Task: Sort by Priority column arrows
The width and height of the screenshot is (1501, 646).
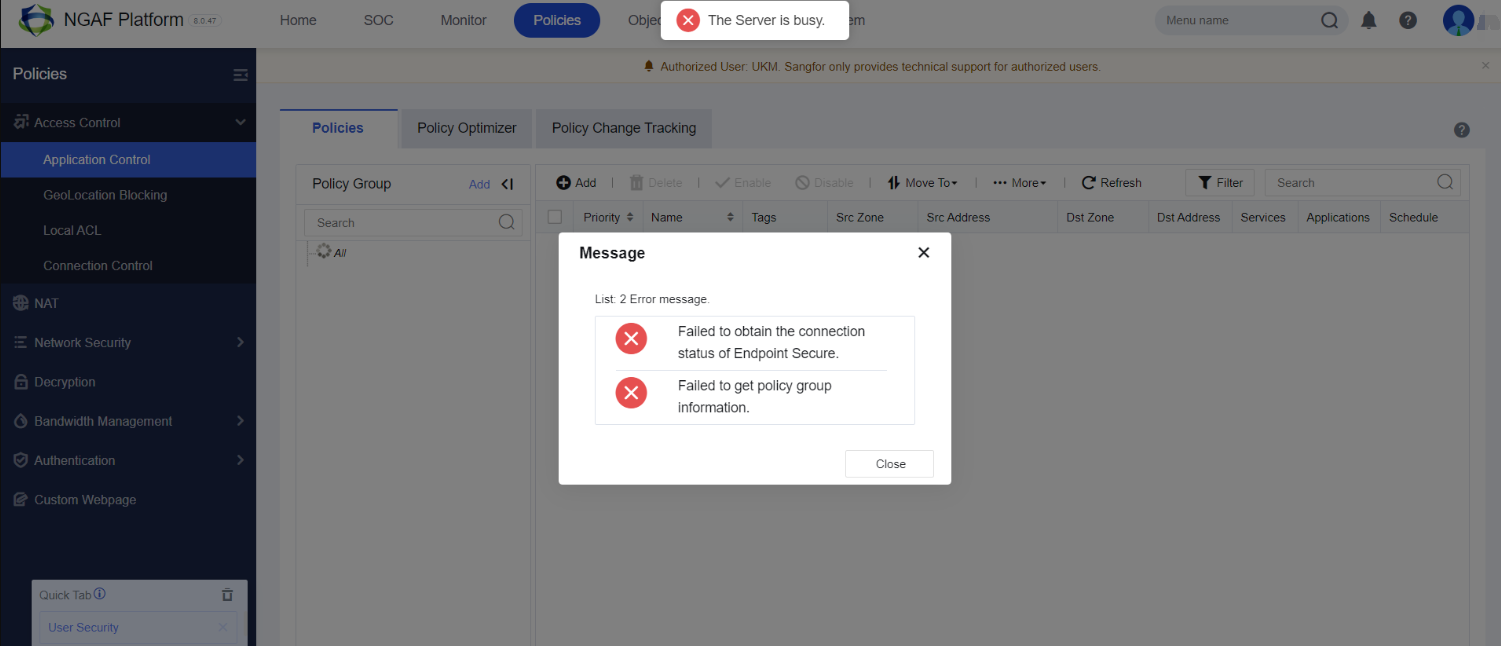Action: tap(630, 217)
